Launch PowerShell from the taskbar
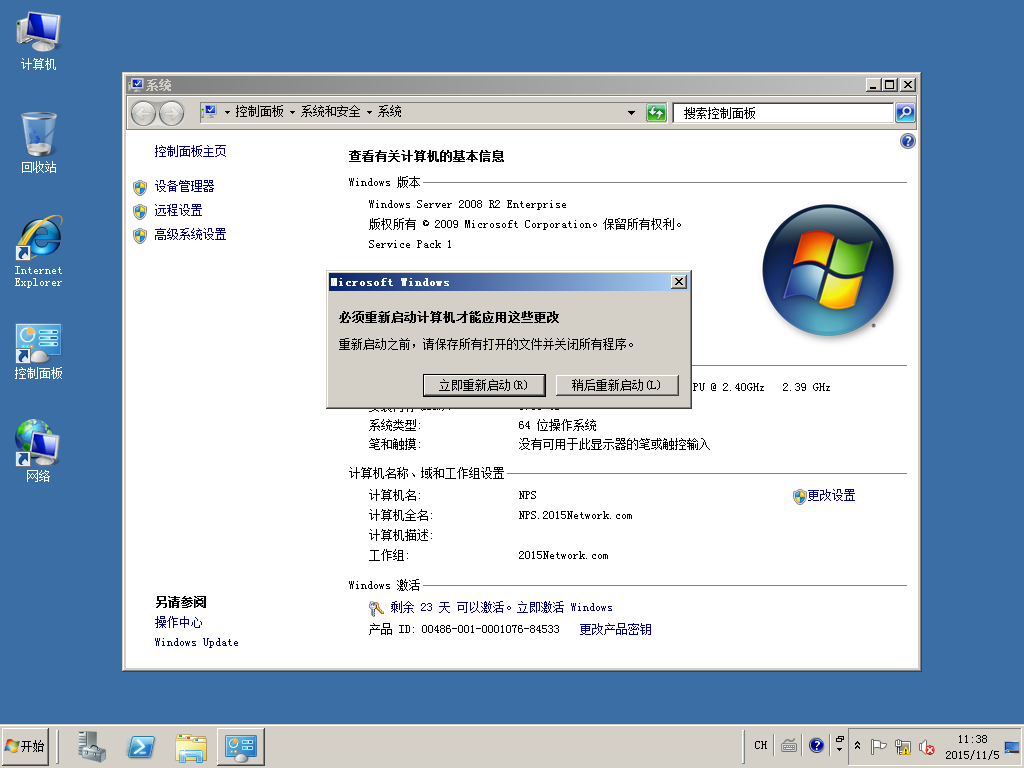The width and height of the screenshot is (1024, 768). coord(141,746)
